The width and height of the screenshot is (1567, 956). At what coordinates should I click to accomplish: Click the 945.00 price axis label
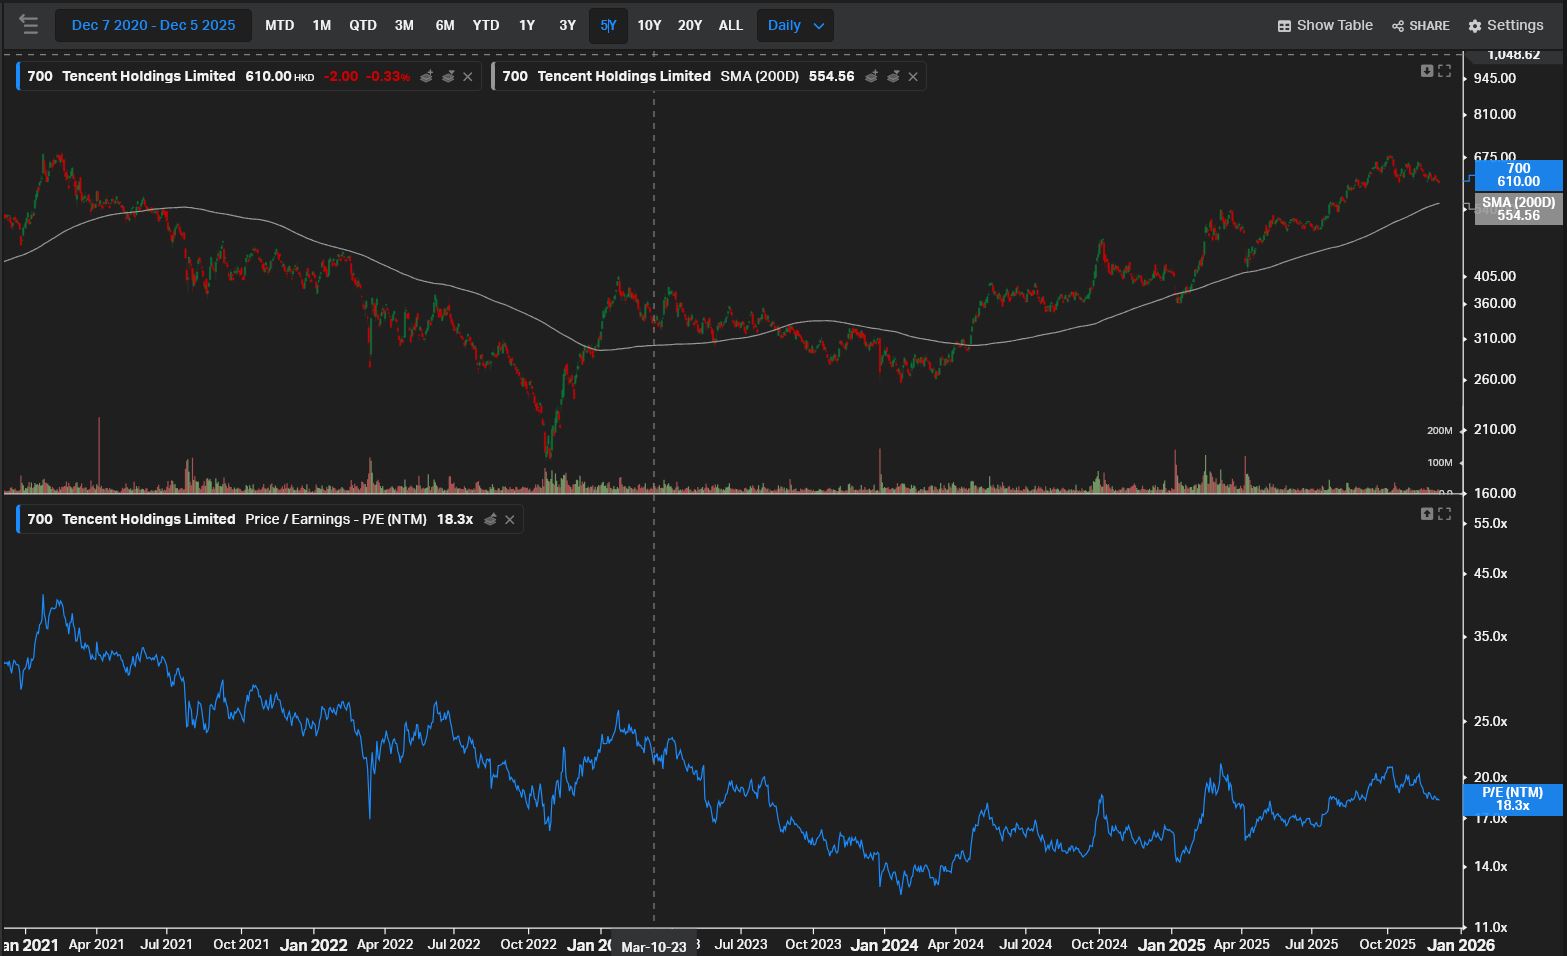click(x=1495, y=78)
